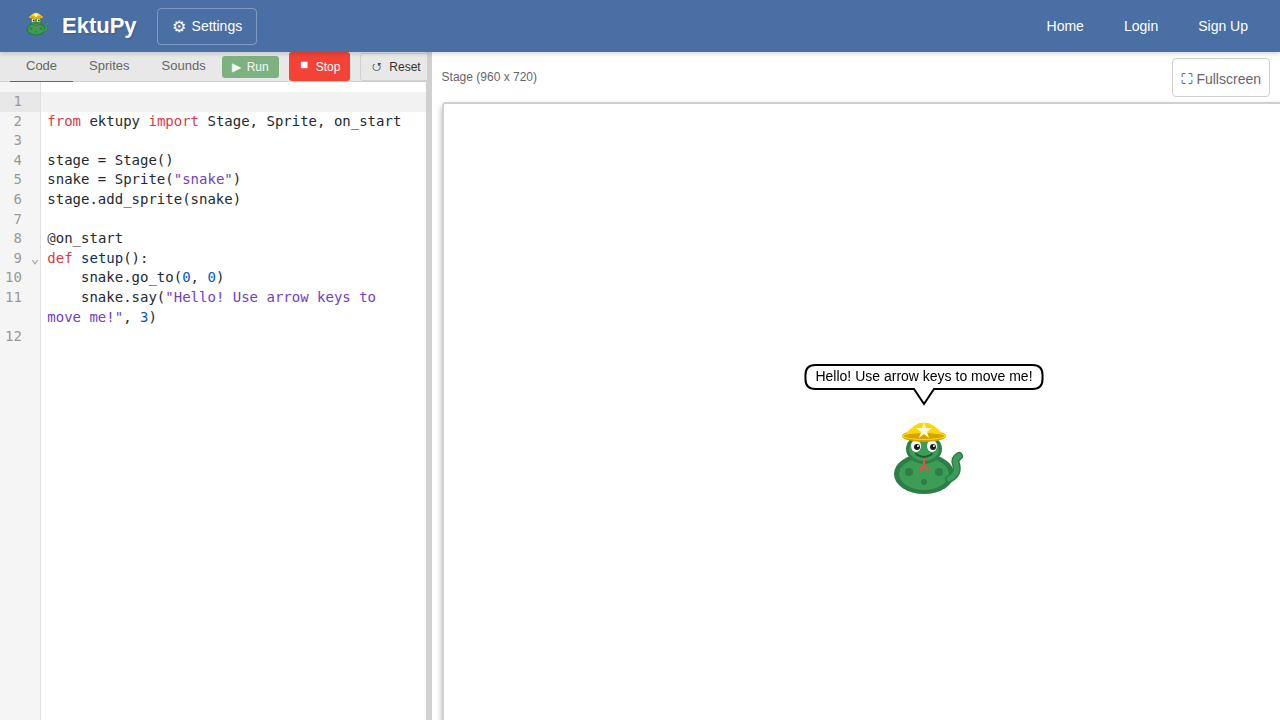Click the snake's speech bubble
This screenshot has height=720, width=1280.
click(923, 377)
